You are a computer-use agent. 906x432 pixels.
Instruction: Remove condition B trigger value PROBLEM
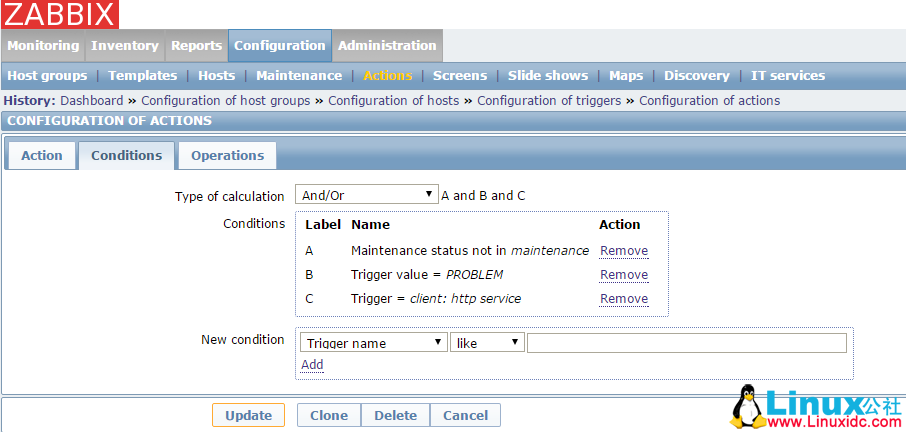624,275
